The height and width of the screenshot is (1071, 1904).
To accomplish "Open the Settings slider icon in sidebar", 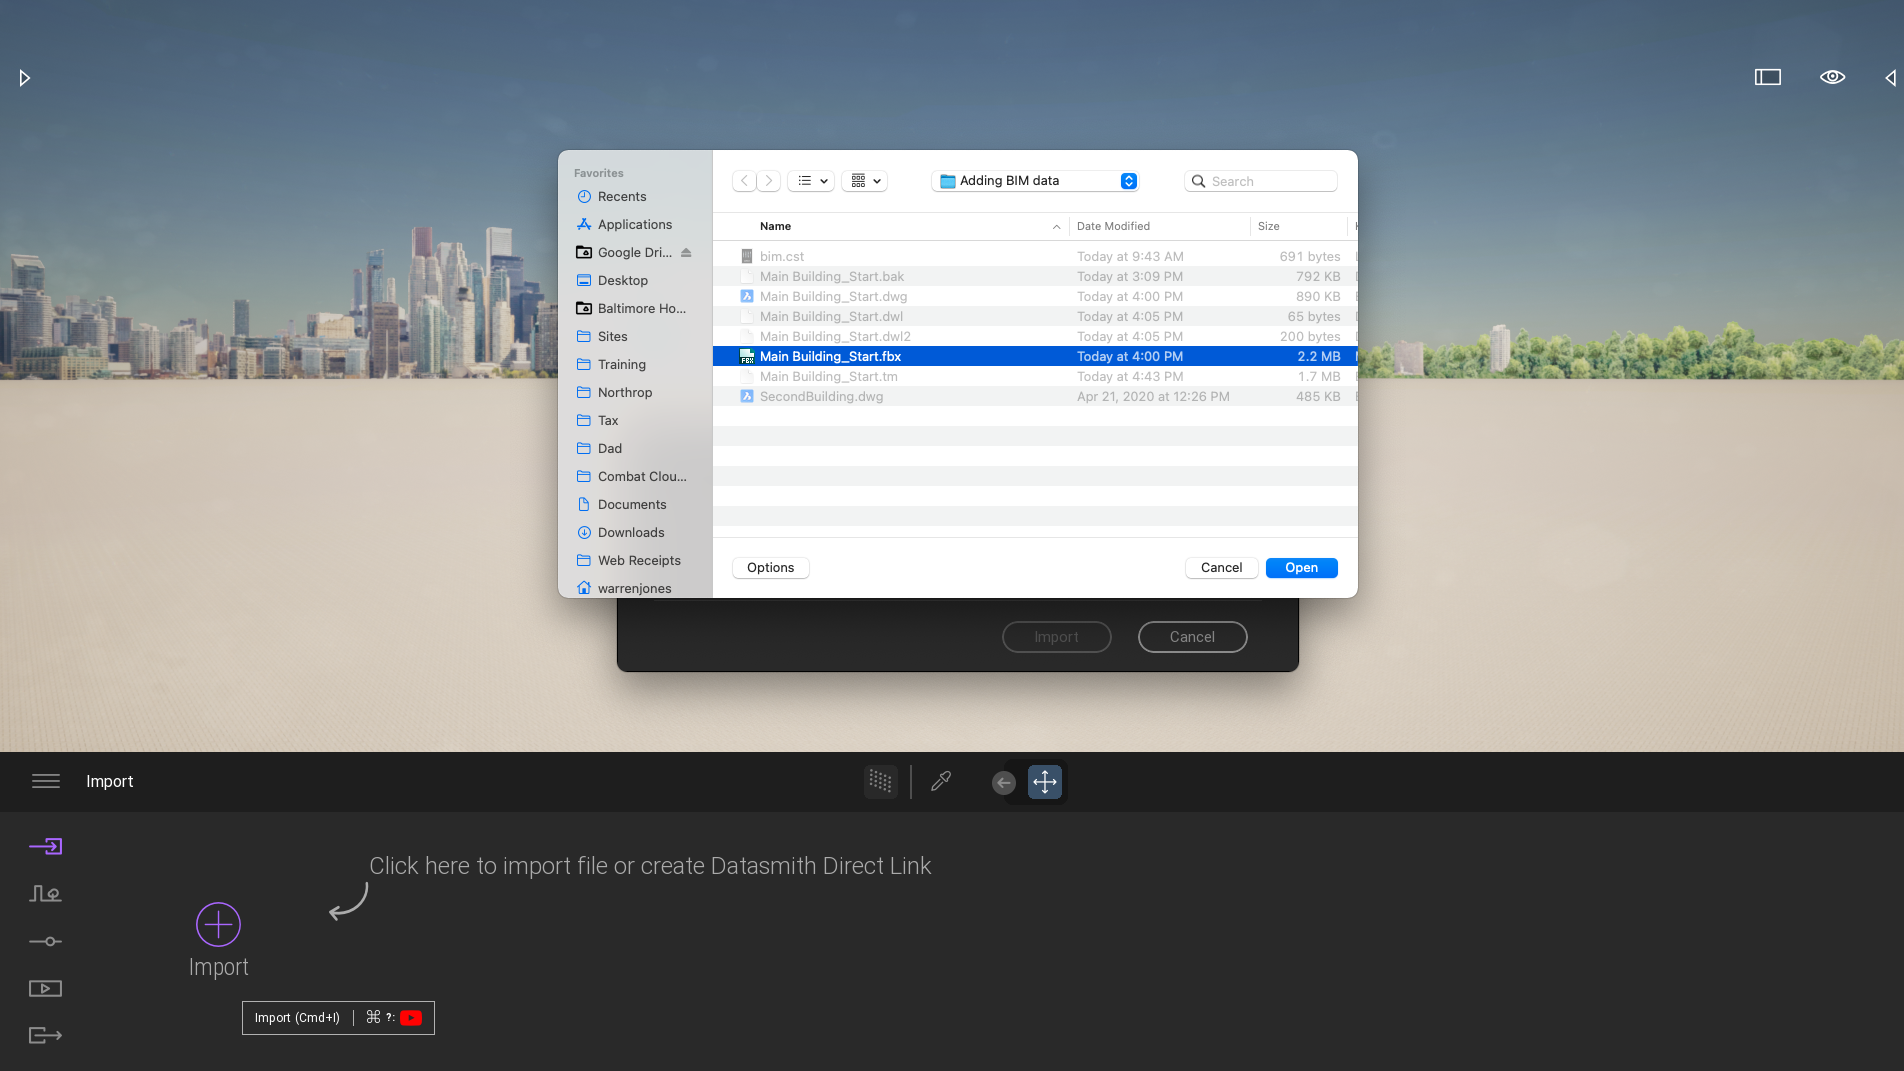I will tap(45, 941).
